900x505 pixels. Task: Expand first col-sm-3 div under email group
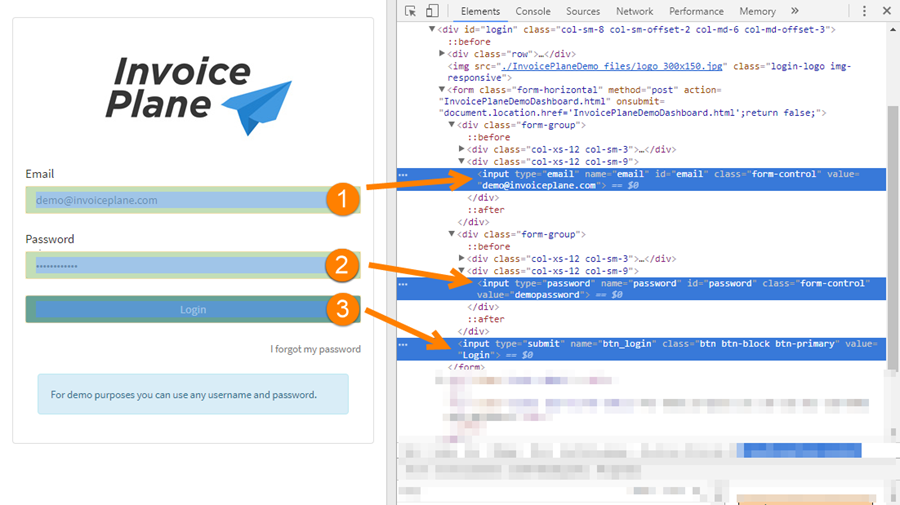461,149
